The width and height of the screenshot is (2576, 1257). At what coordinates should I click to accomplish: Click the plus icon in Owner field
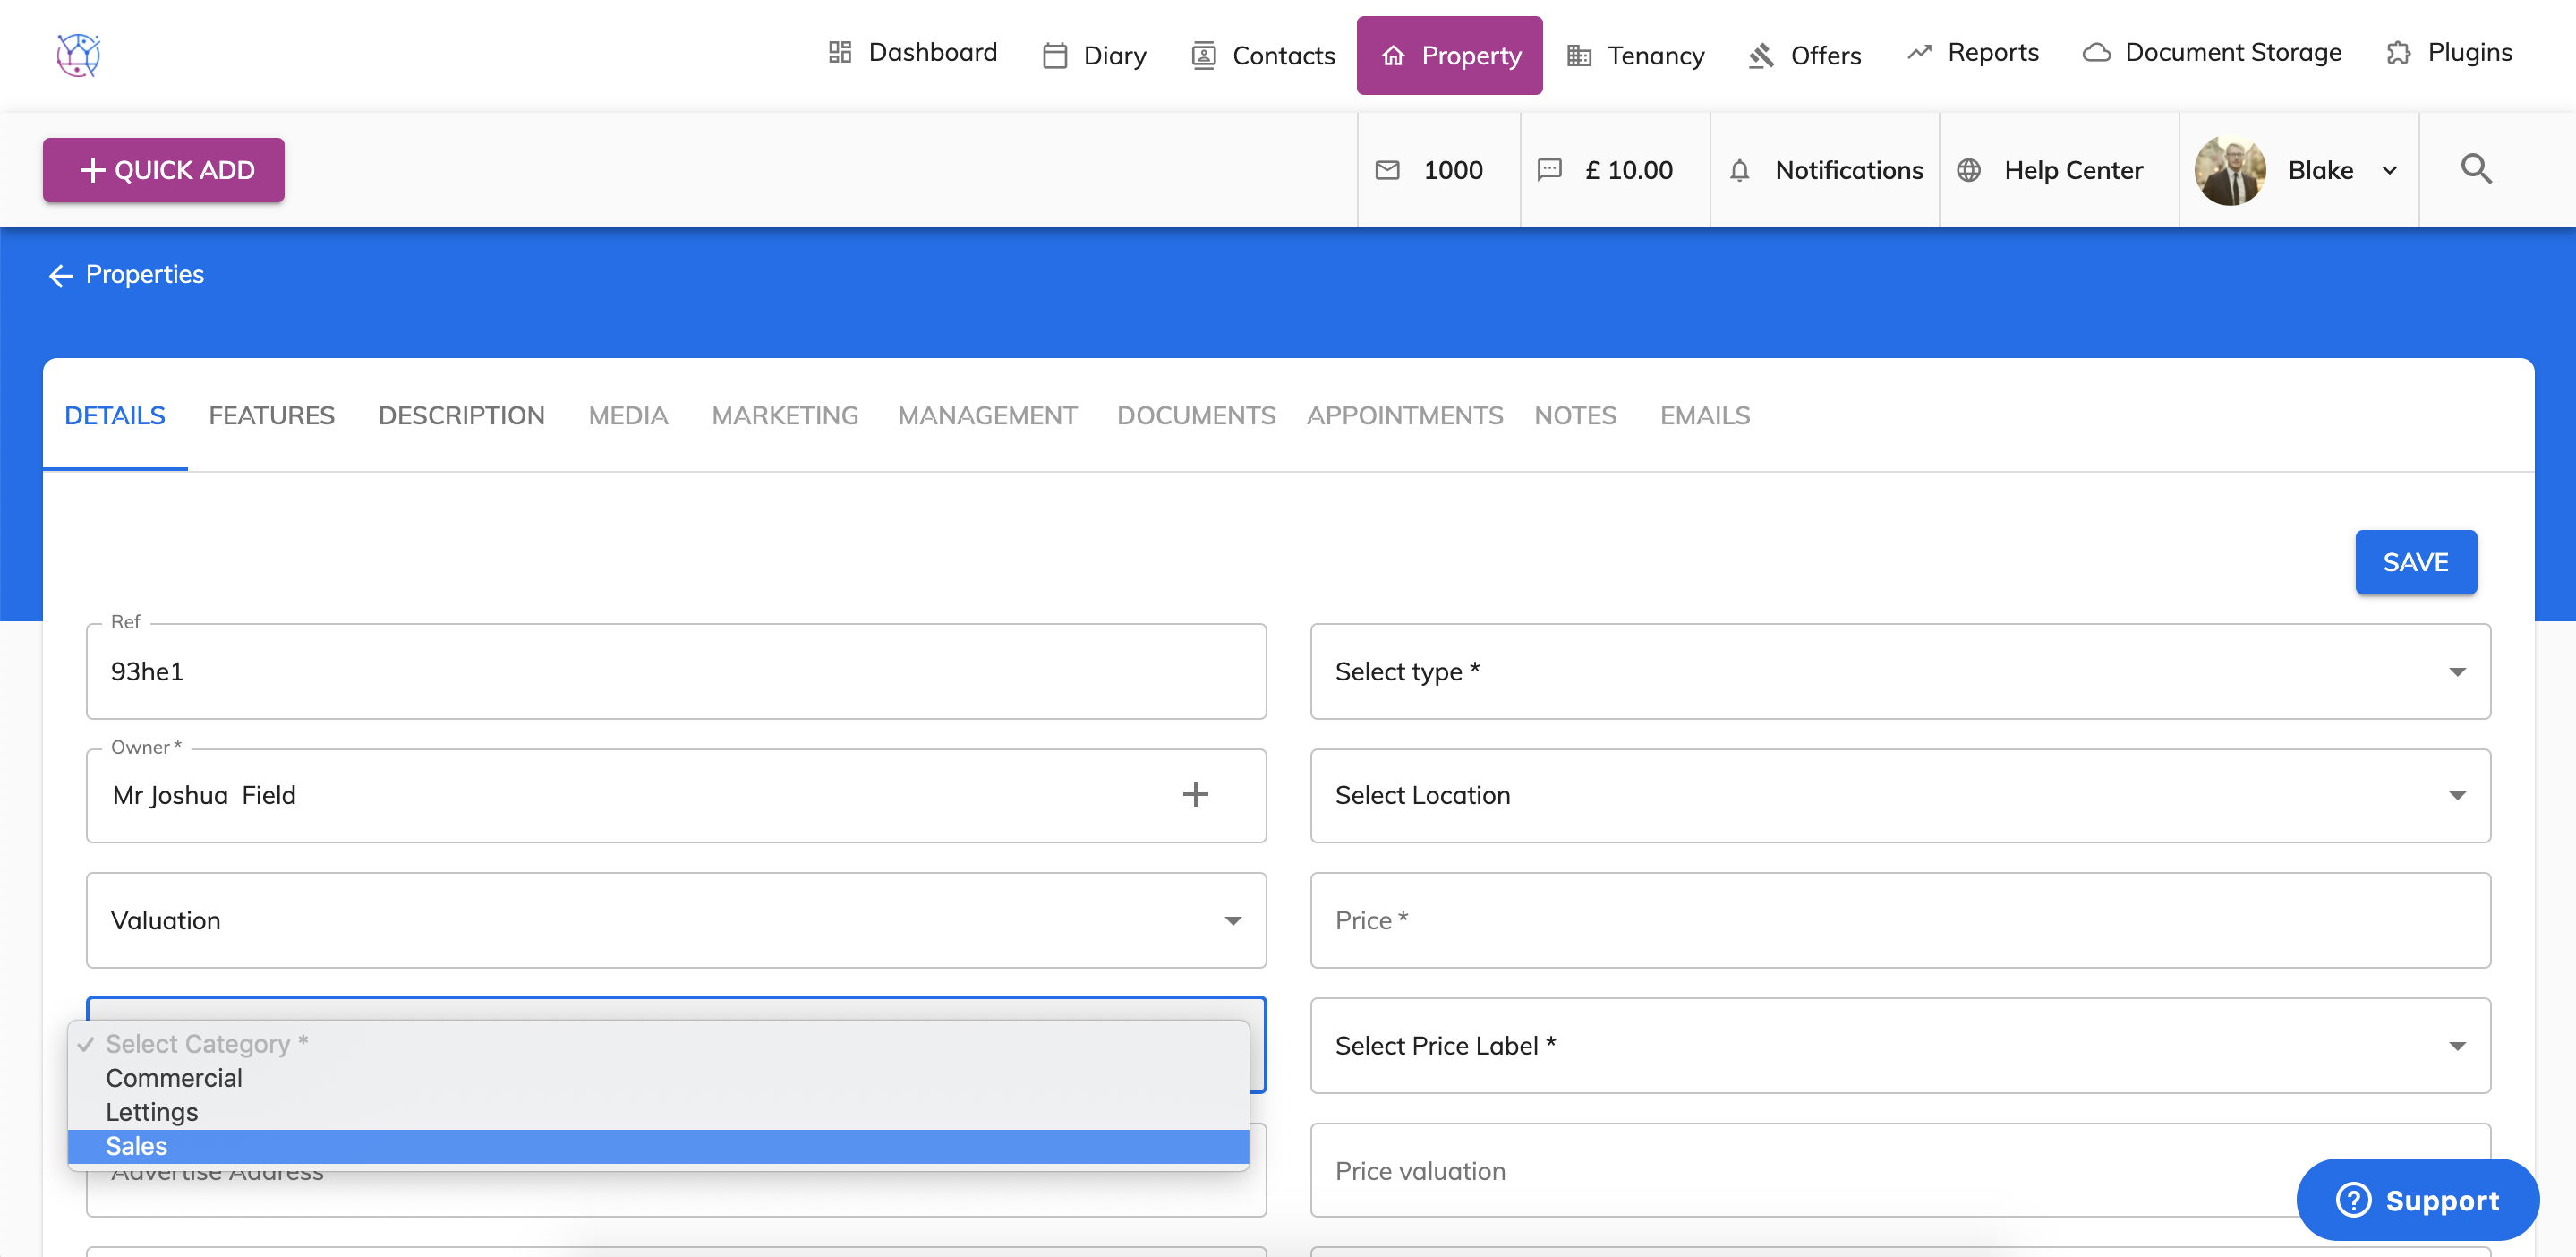(x=1195, y=795)
